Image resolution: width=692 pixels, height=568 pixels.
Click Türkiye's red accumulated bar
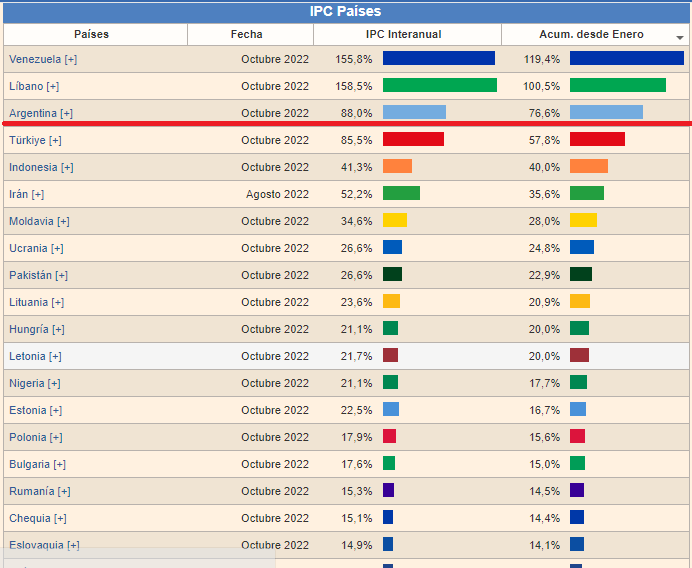click(x=597, y=140)
